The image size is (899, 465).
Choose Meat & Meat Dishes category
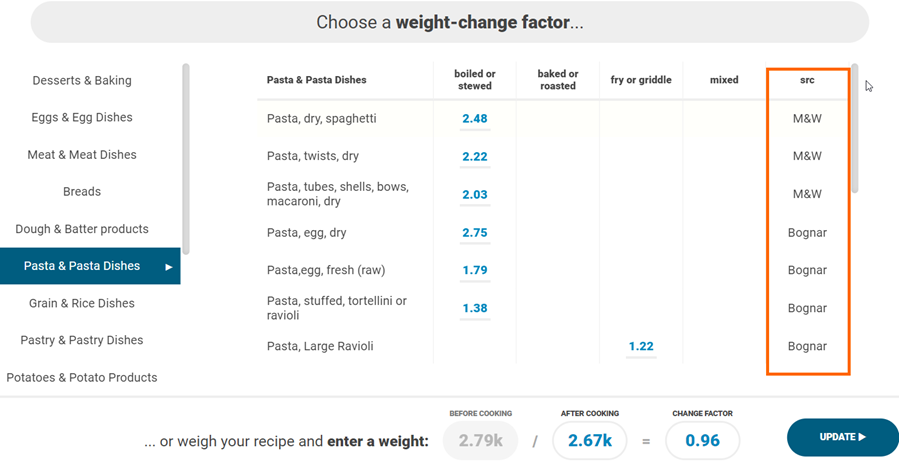tap(82, 155)
